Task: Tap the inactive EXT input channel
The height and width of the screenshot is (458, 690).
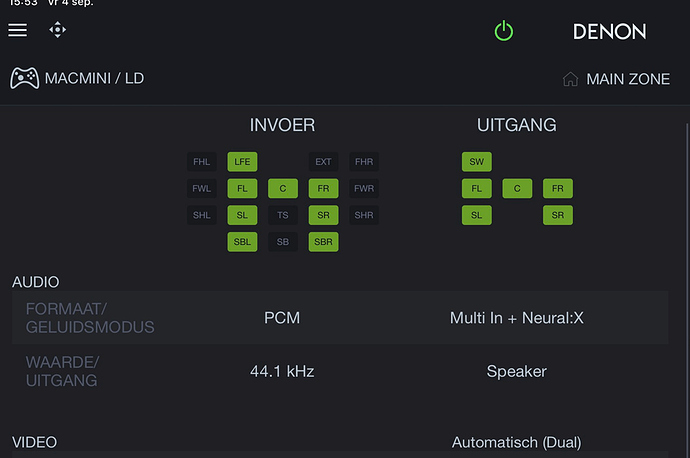Action: 323,162
